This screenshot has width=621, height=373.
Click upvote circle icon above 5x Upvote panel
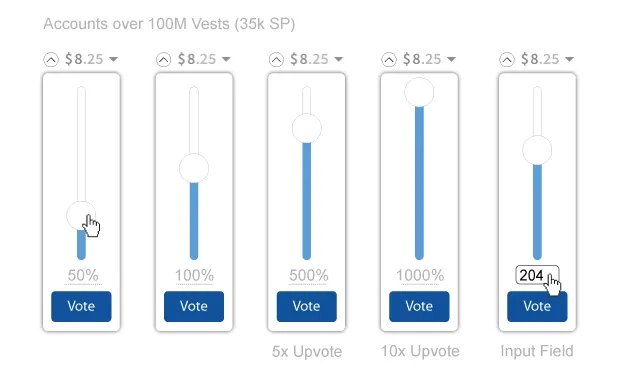(x=276, y=60)
